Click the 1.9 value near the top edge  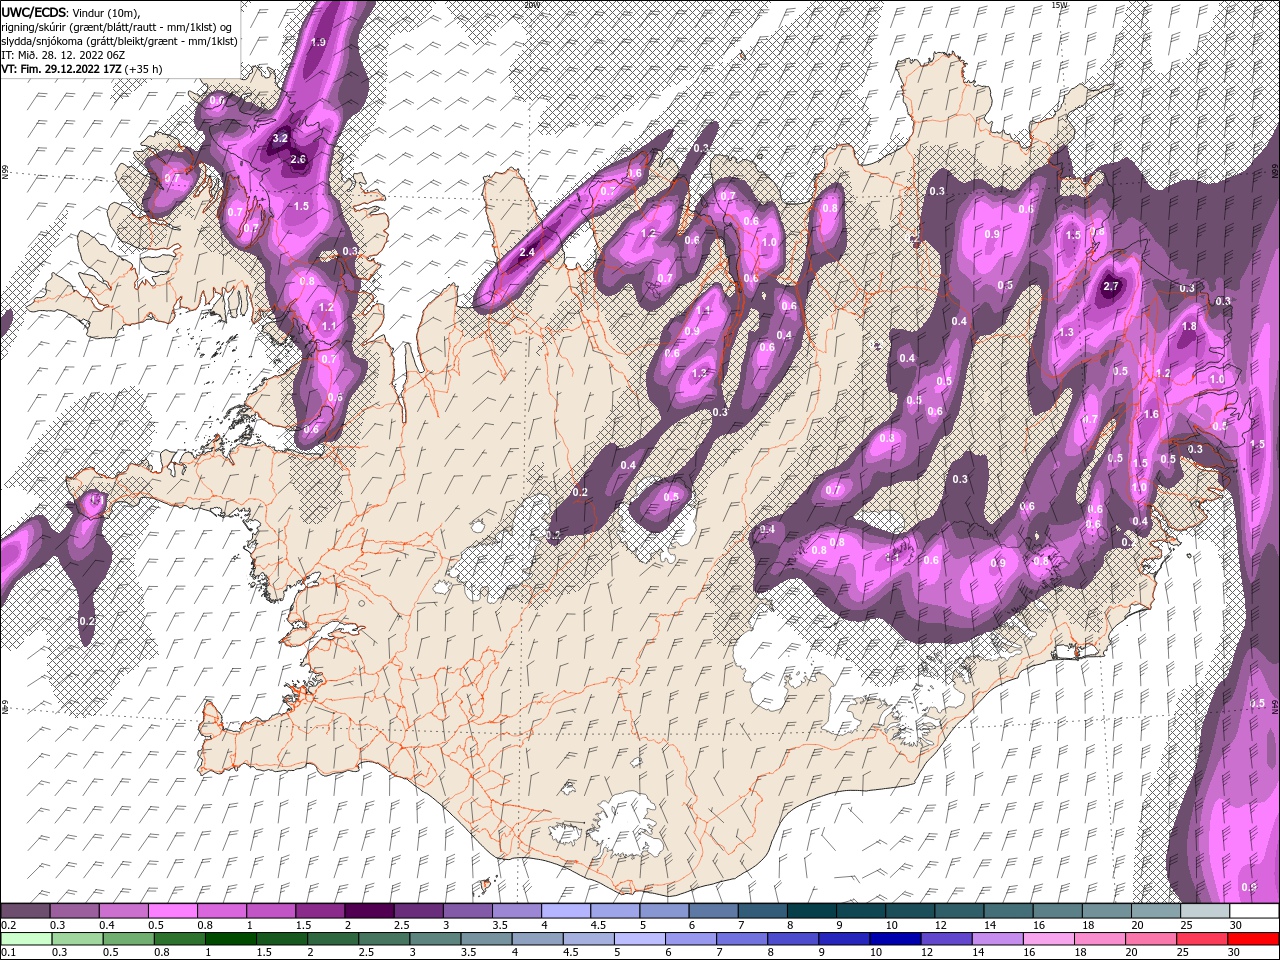(x=319, y=42)
